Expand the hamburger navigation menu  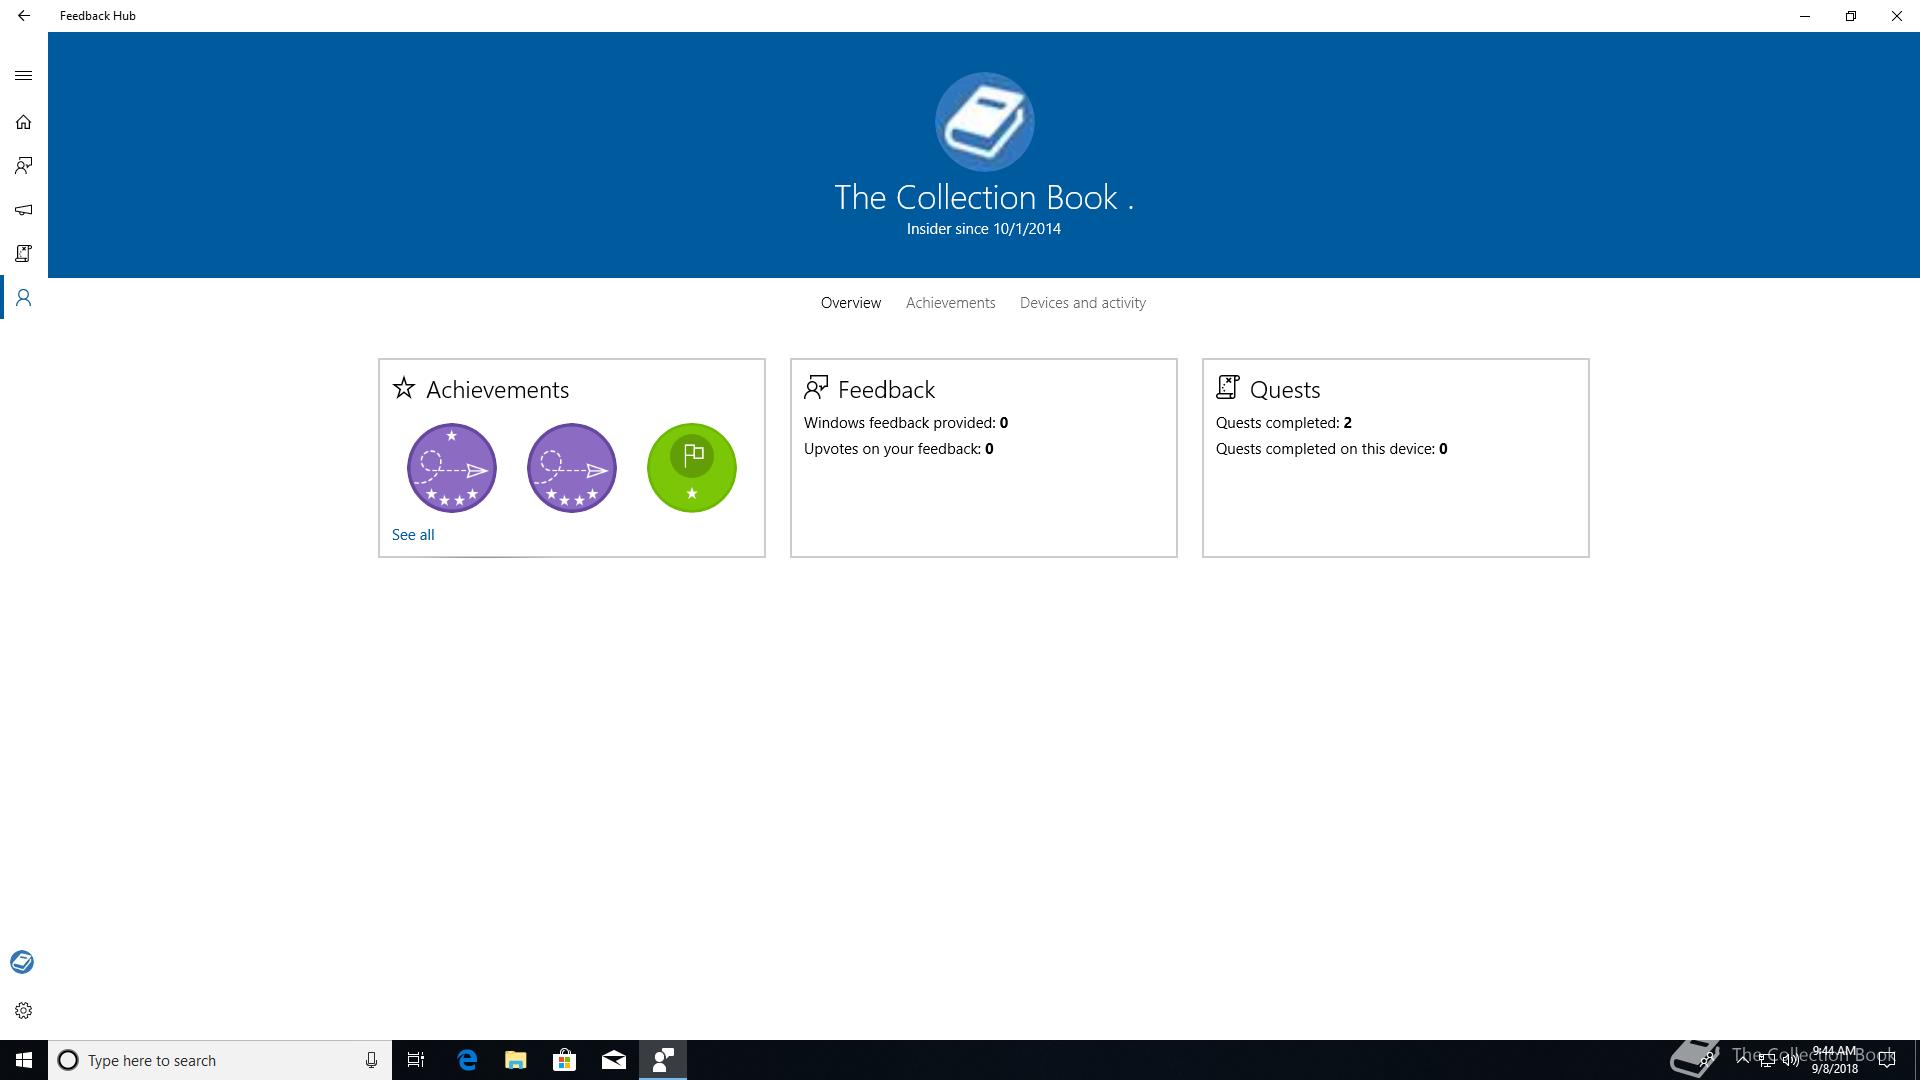click(24, 76)
